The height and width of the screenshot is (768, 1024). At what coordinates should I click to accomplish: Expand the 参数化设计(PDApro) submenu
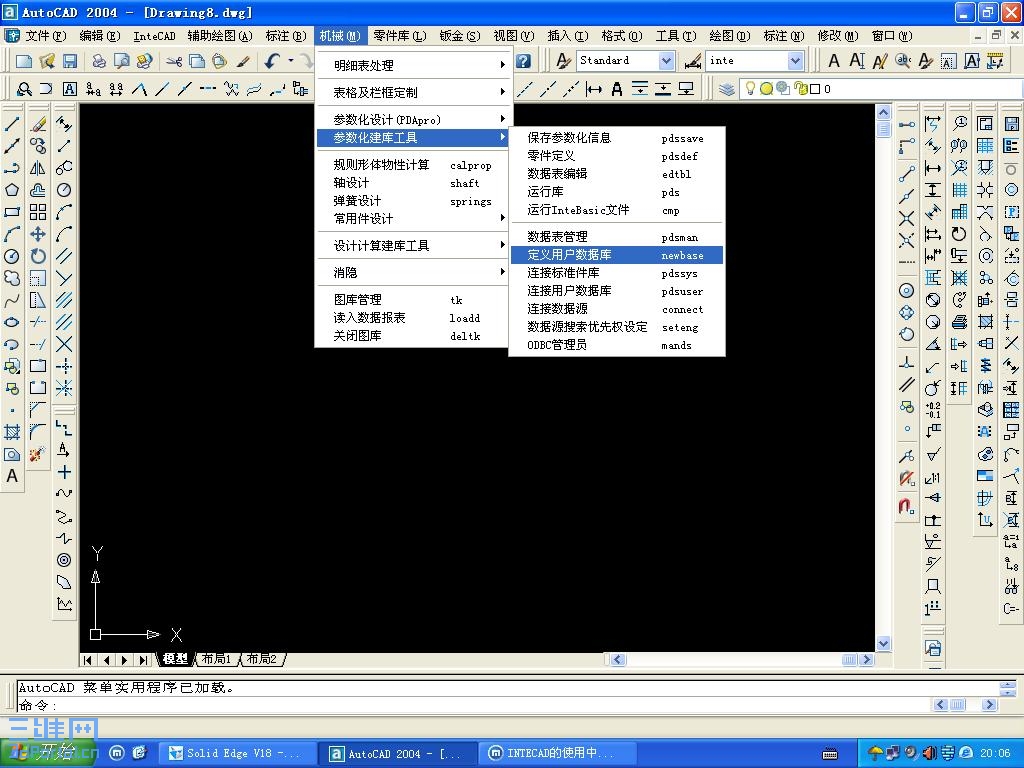click(413, 120)
